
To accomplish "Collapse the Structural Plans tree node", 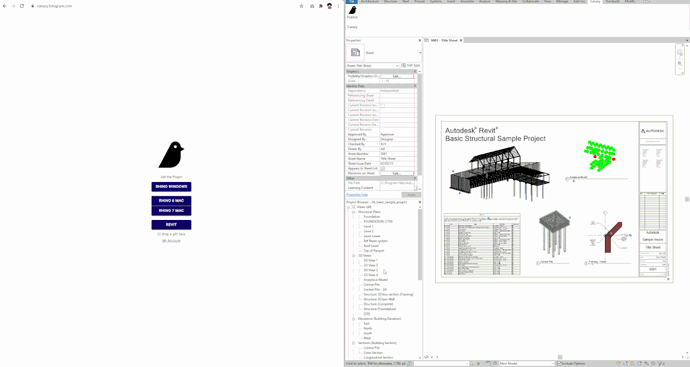I will point(353,212).
